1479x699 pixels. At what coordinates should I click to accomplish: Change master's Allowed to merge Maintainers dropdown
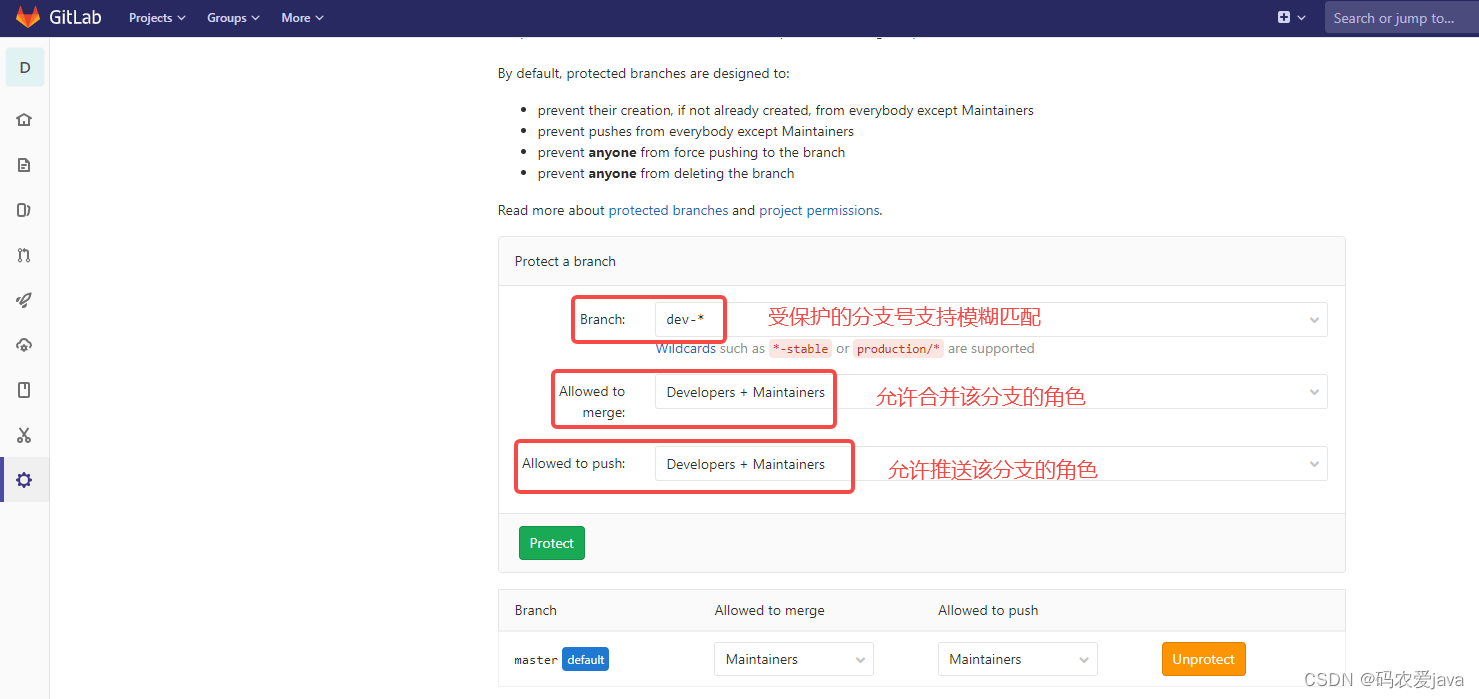(x=794, y=659)
